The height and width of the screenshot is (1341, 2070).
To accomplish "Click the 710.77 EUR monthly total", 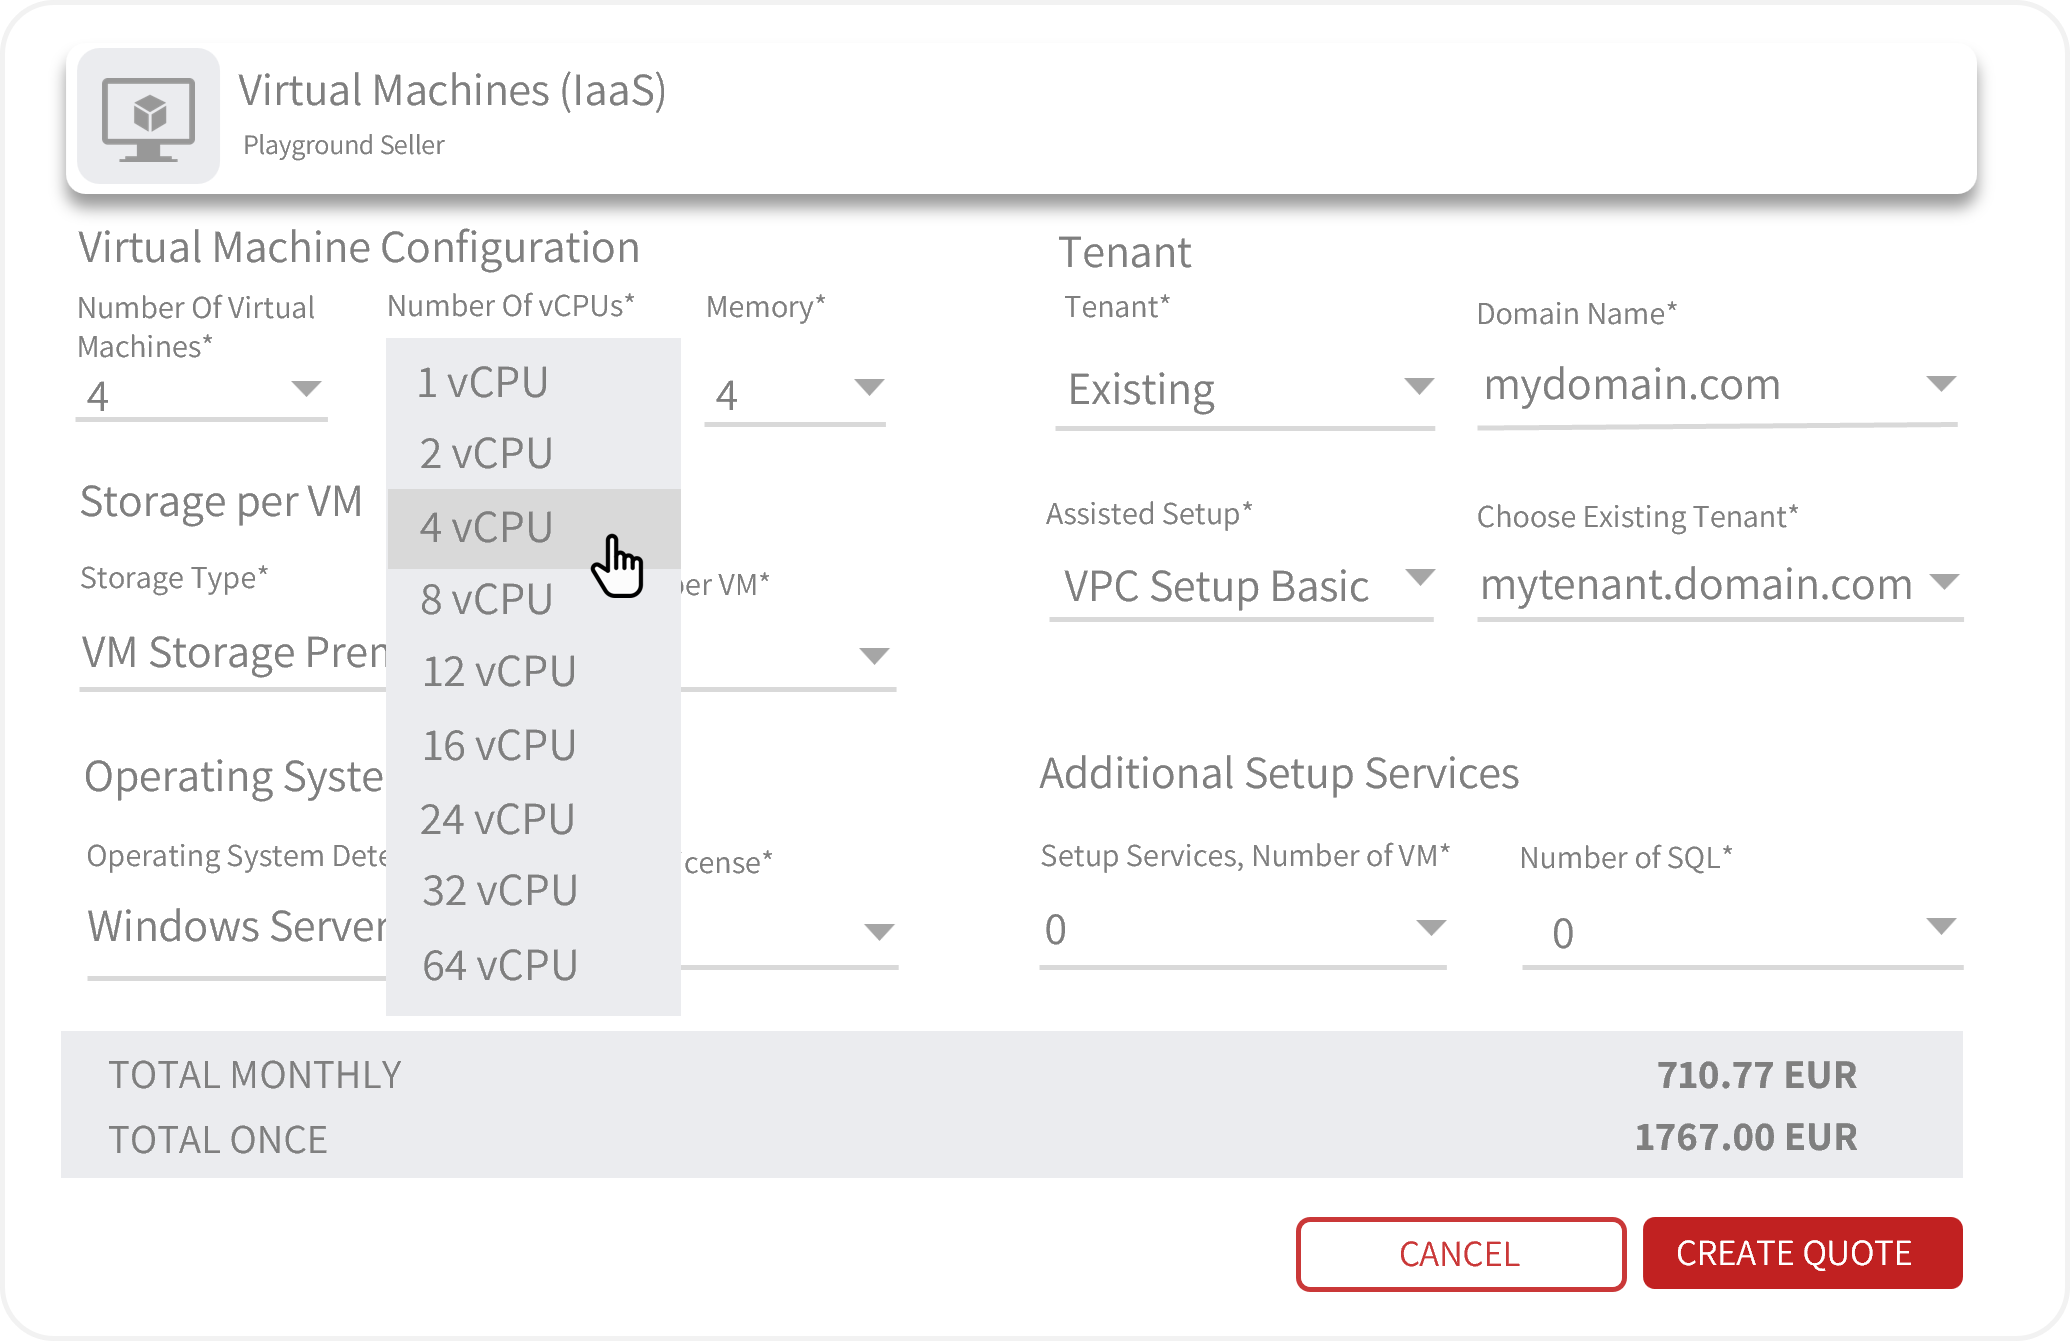I will tap(1756, 1076).
